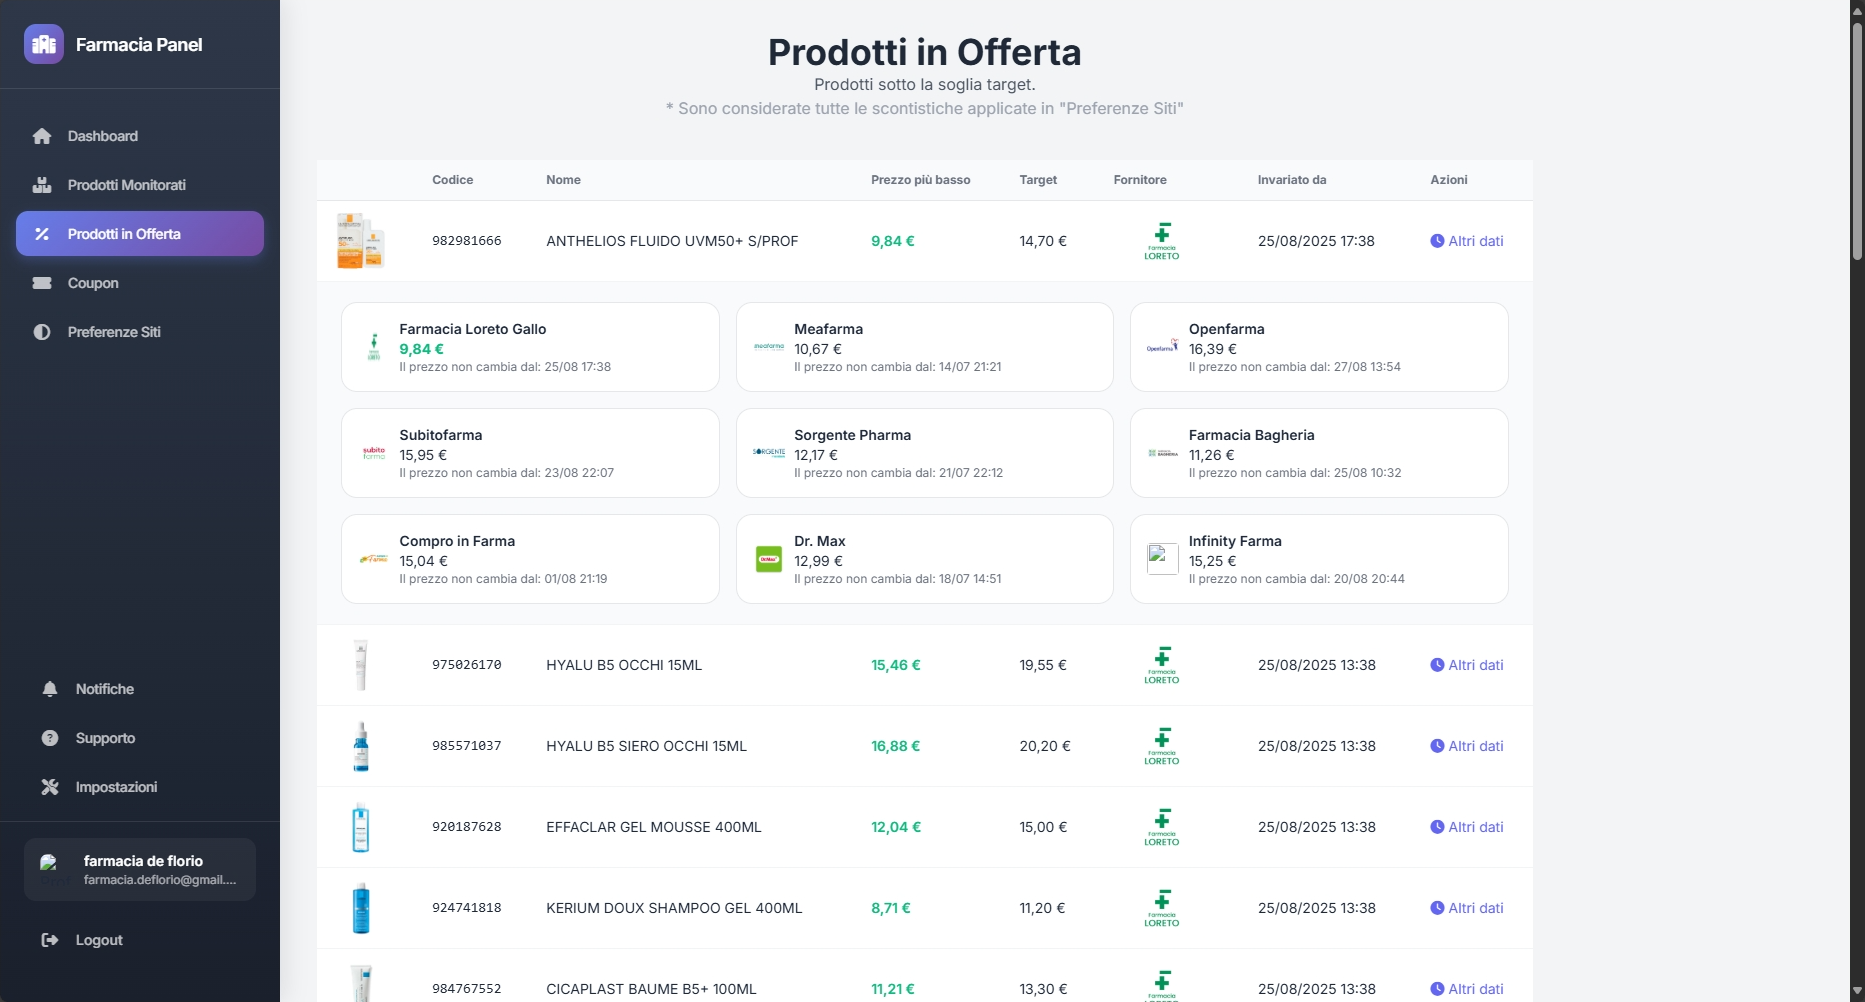Viewport: 1865px width, 1002px height.
Task: Click the HYALU B5 SIERO OCCHI product thumbnail
Action: tap(361, 746)
